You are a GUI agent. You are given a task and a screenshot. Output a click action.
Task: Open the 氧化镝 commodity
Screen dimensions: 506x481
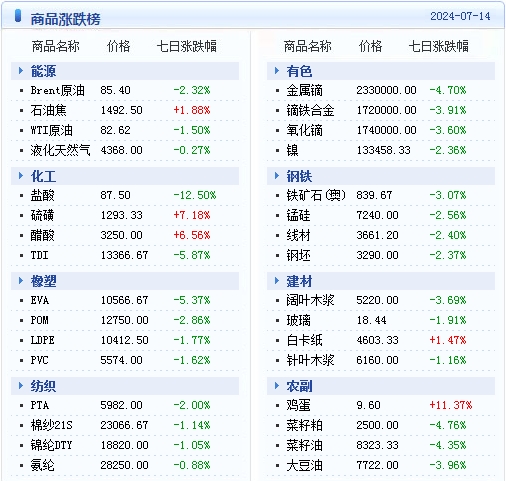(x=304, y=130)
